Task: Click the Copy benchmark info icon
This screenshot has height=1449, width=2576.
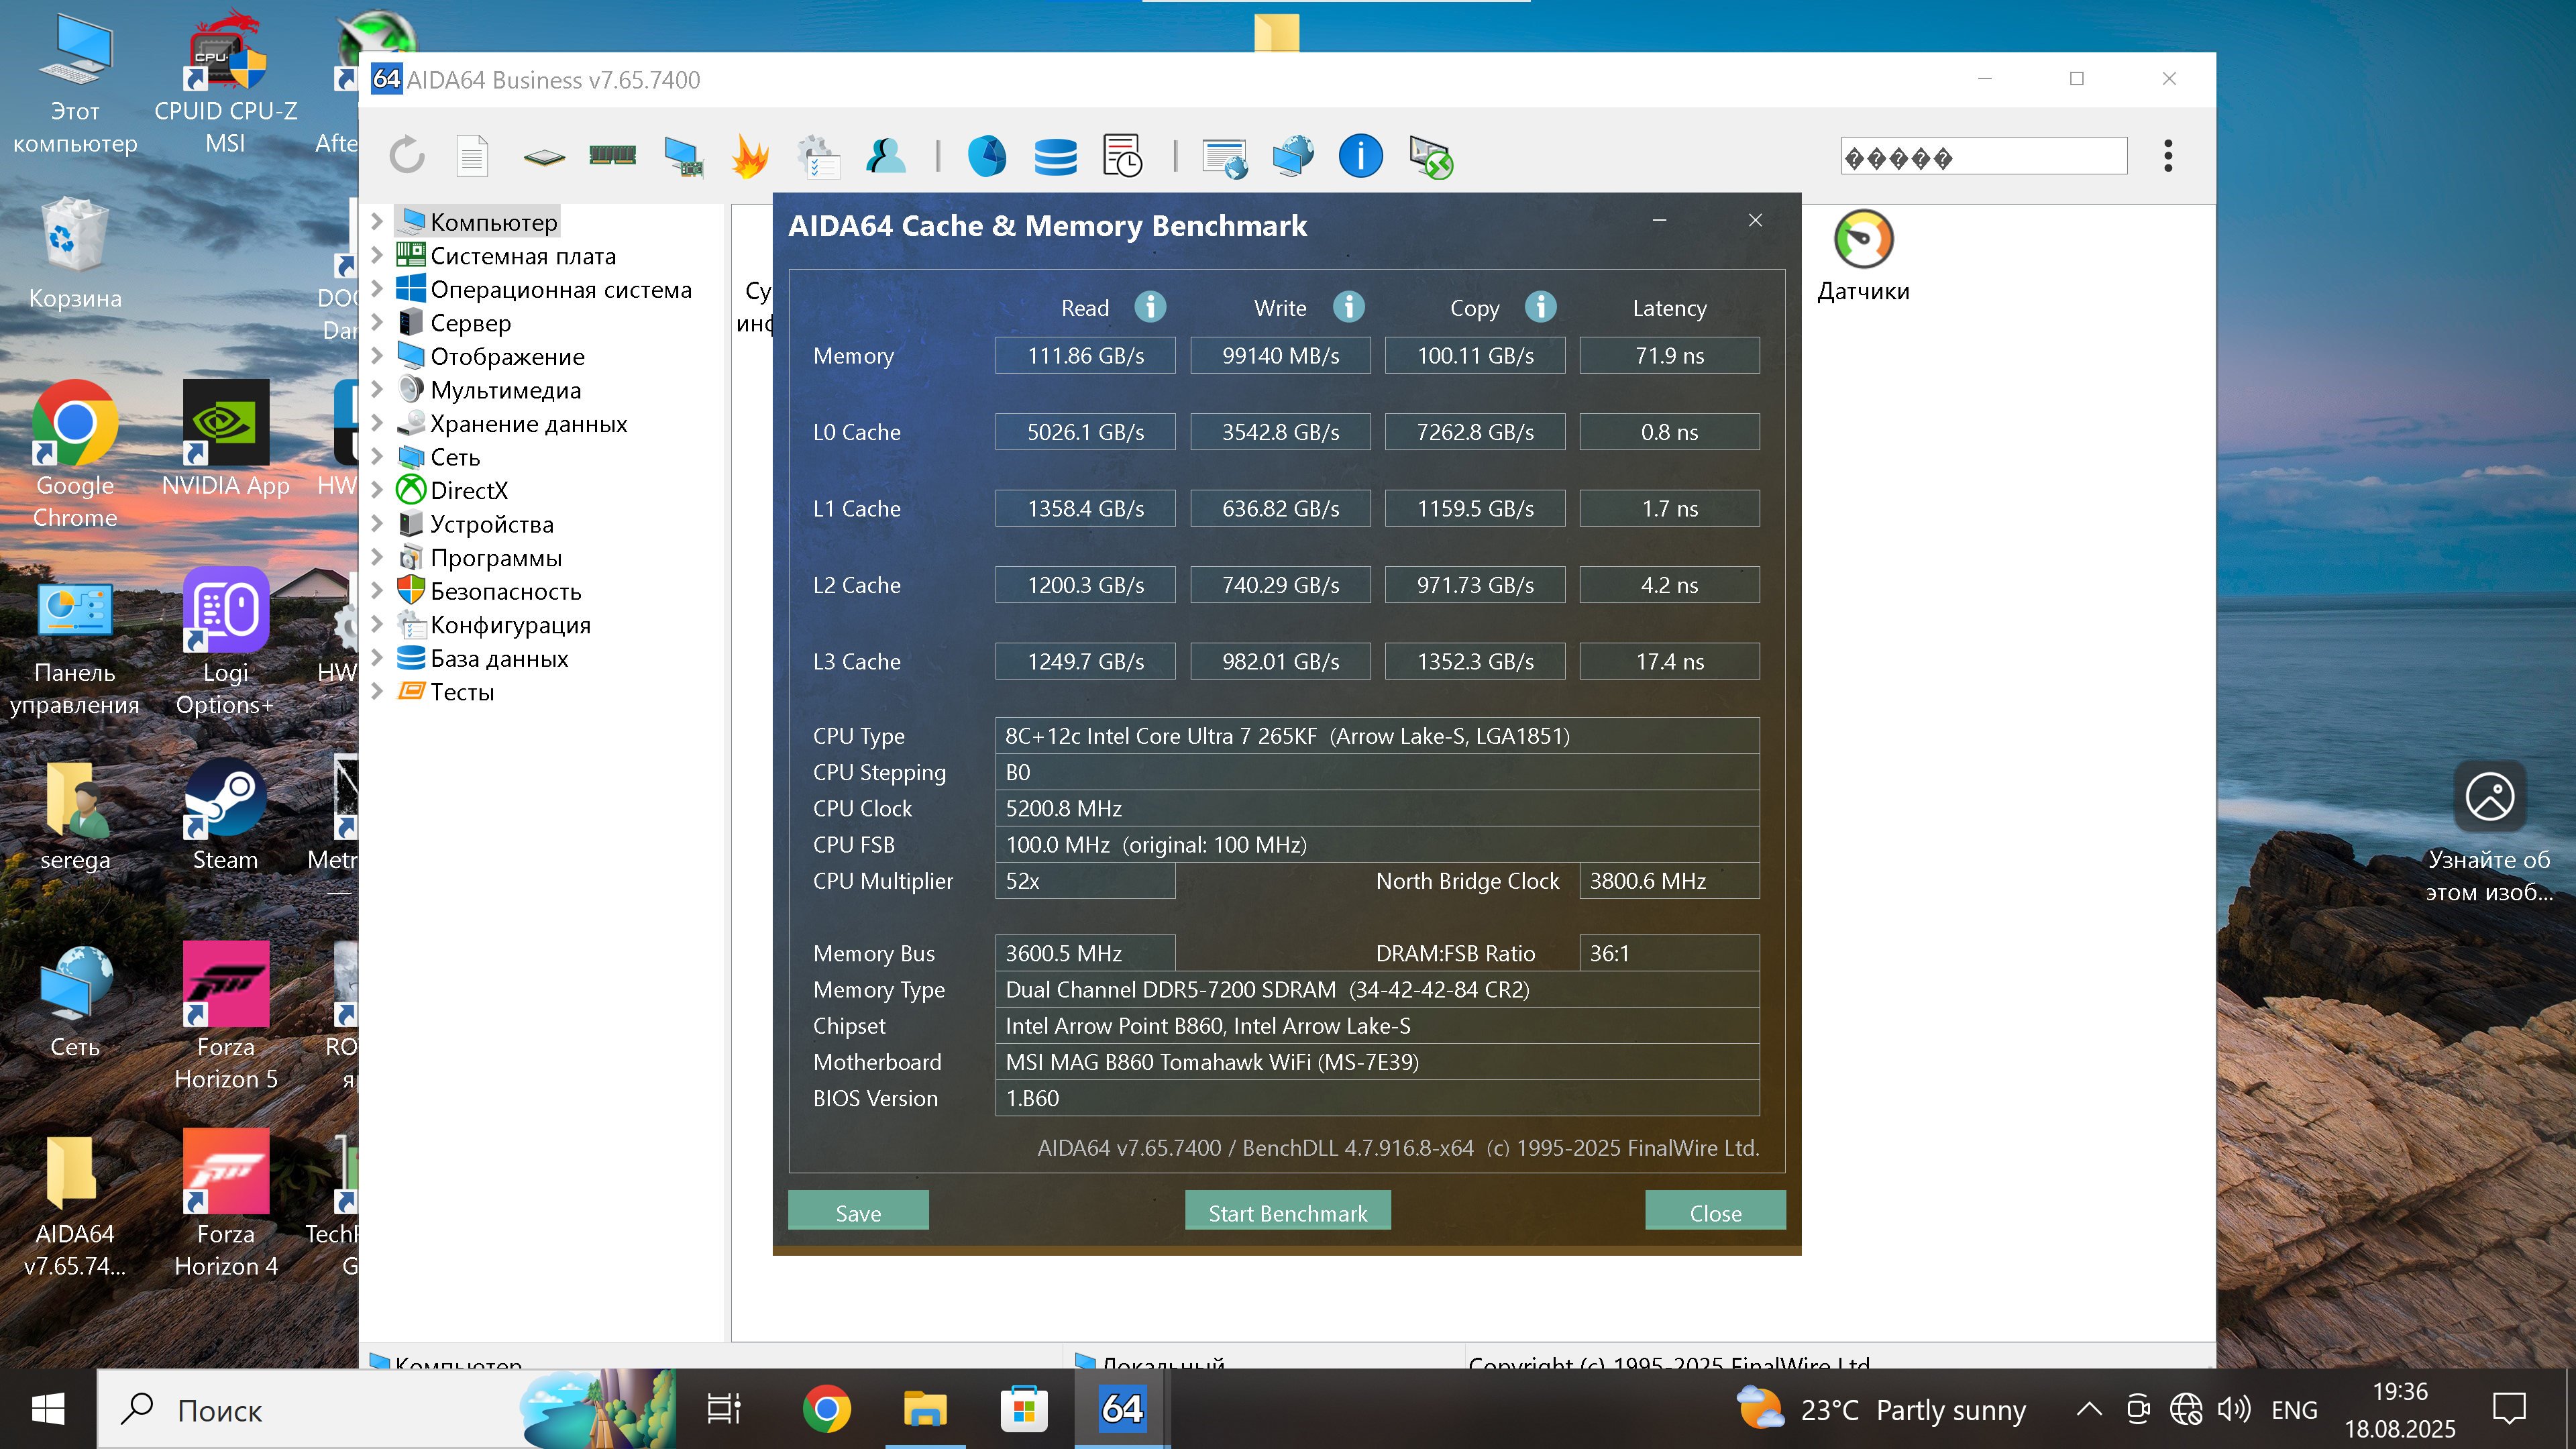Action: 1540,307
